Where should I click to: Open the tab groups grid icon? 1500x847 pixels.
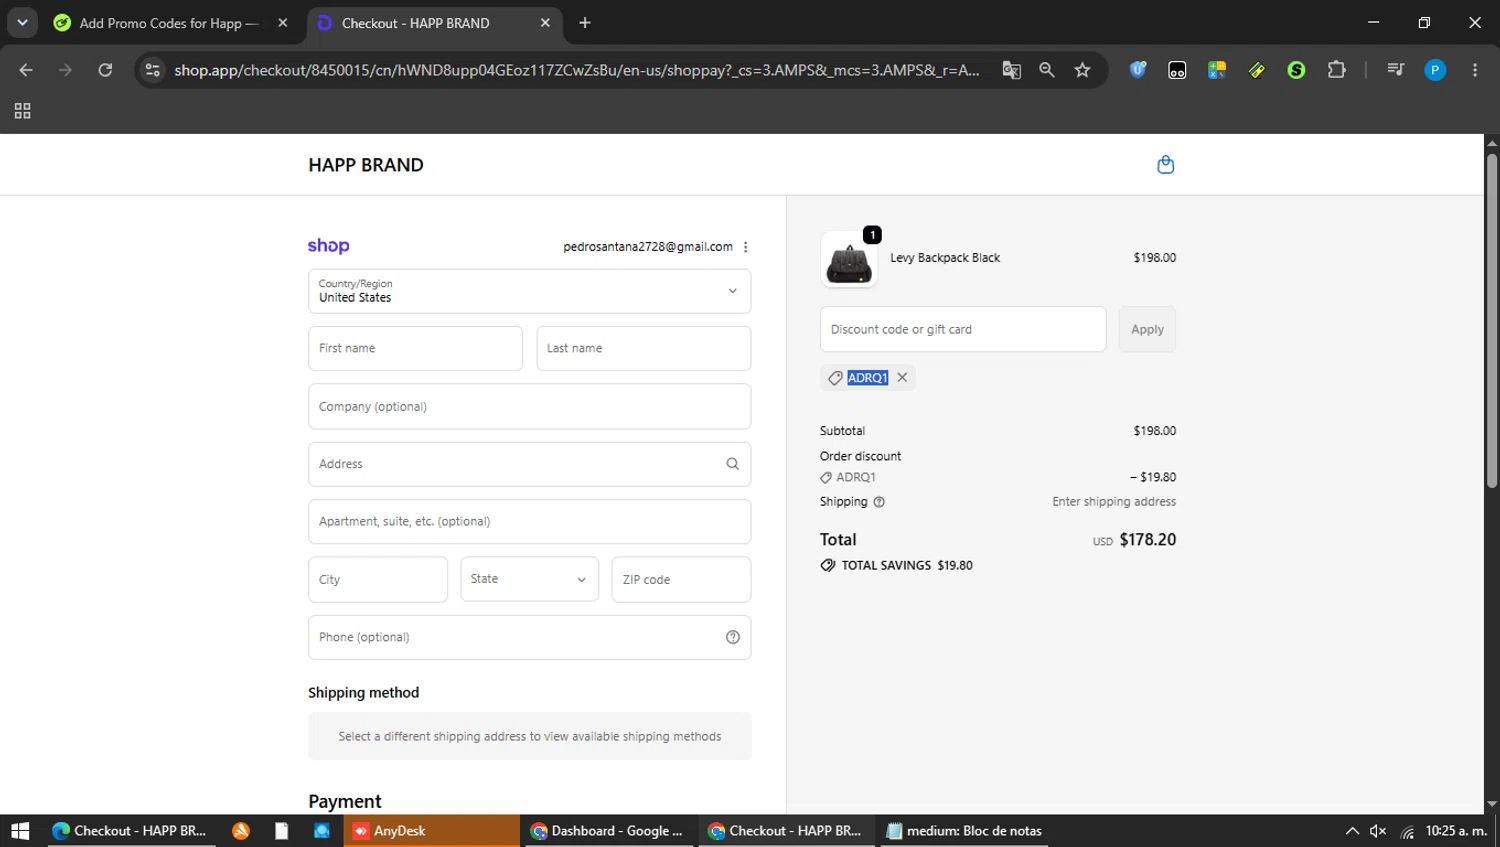coord(22,111)
